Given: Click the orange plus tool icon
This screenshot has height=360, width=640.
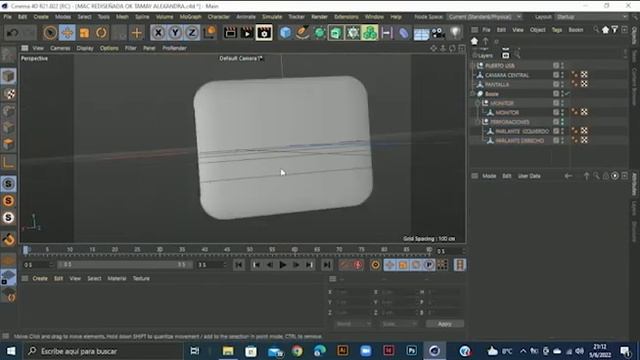Looking at the screenshot, I should pyautogui.click(x=137, y=33).
